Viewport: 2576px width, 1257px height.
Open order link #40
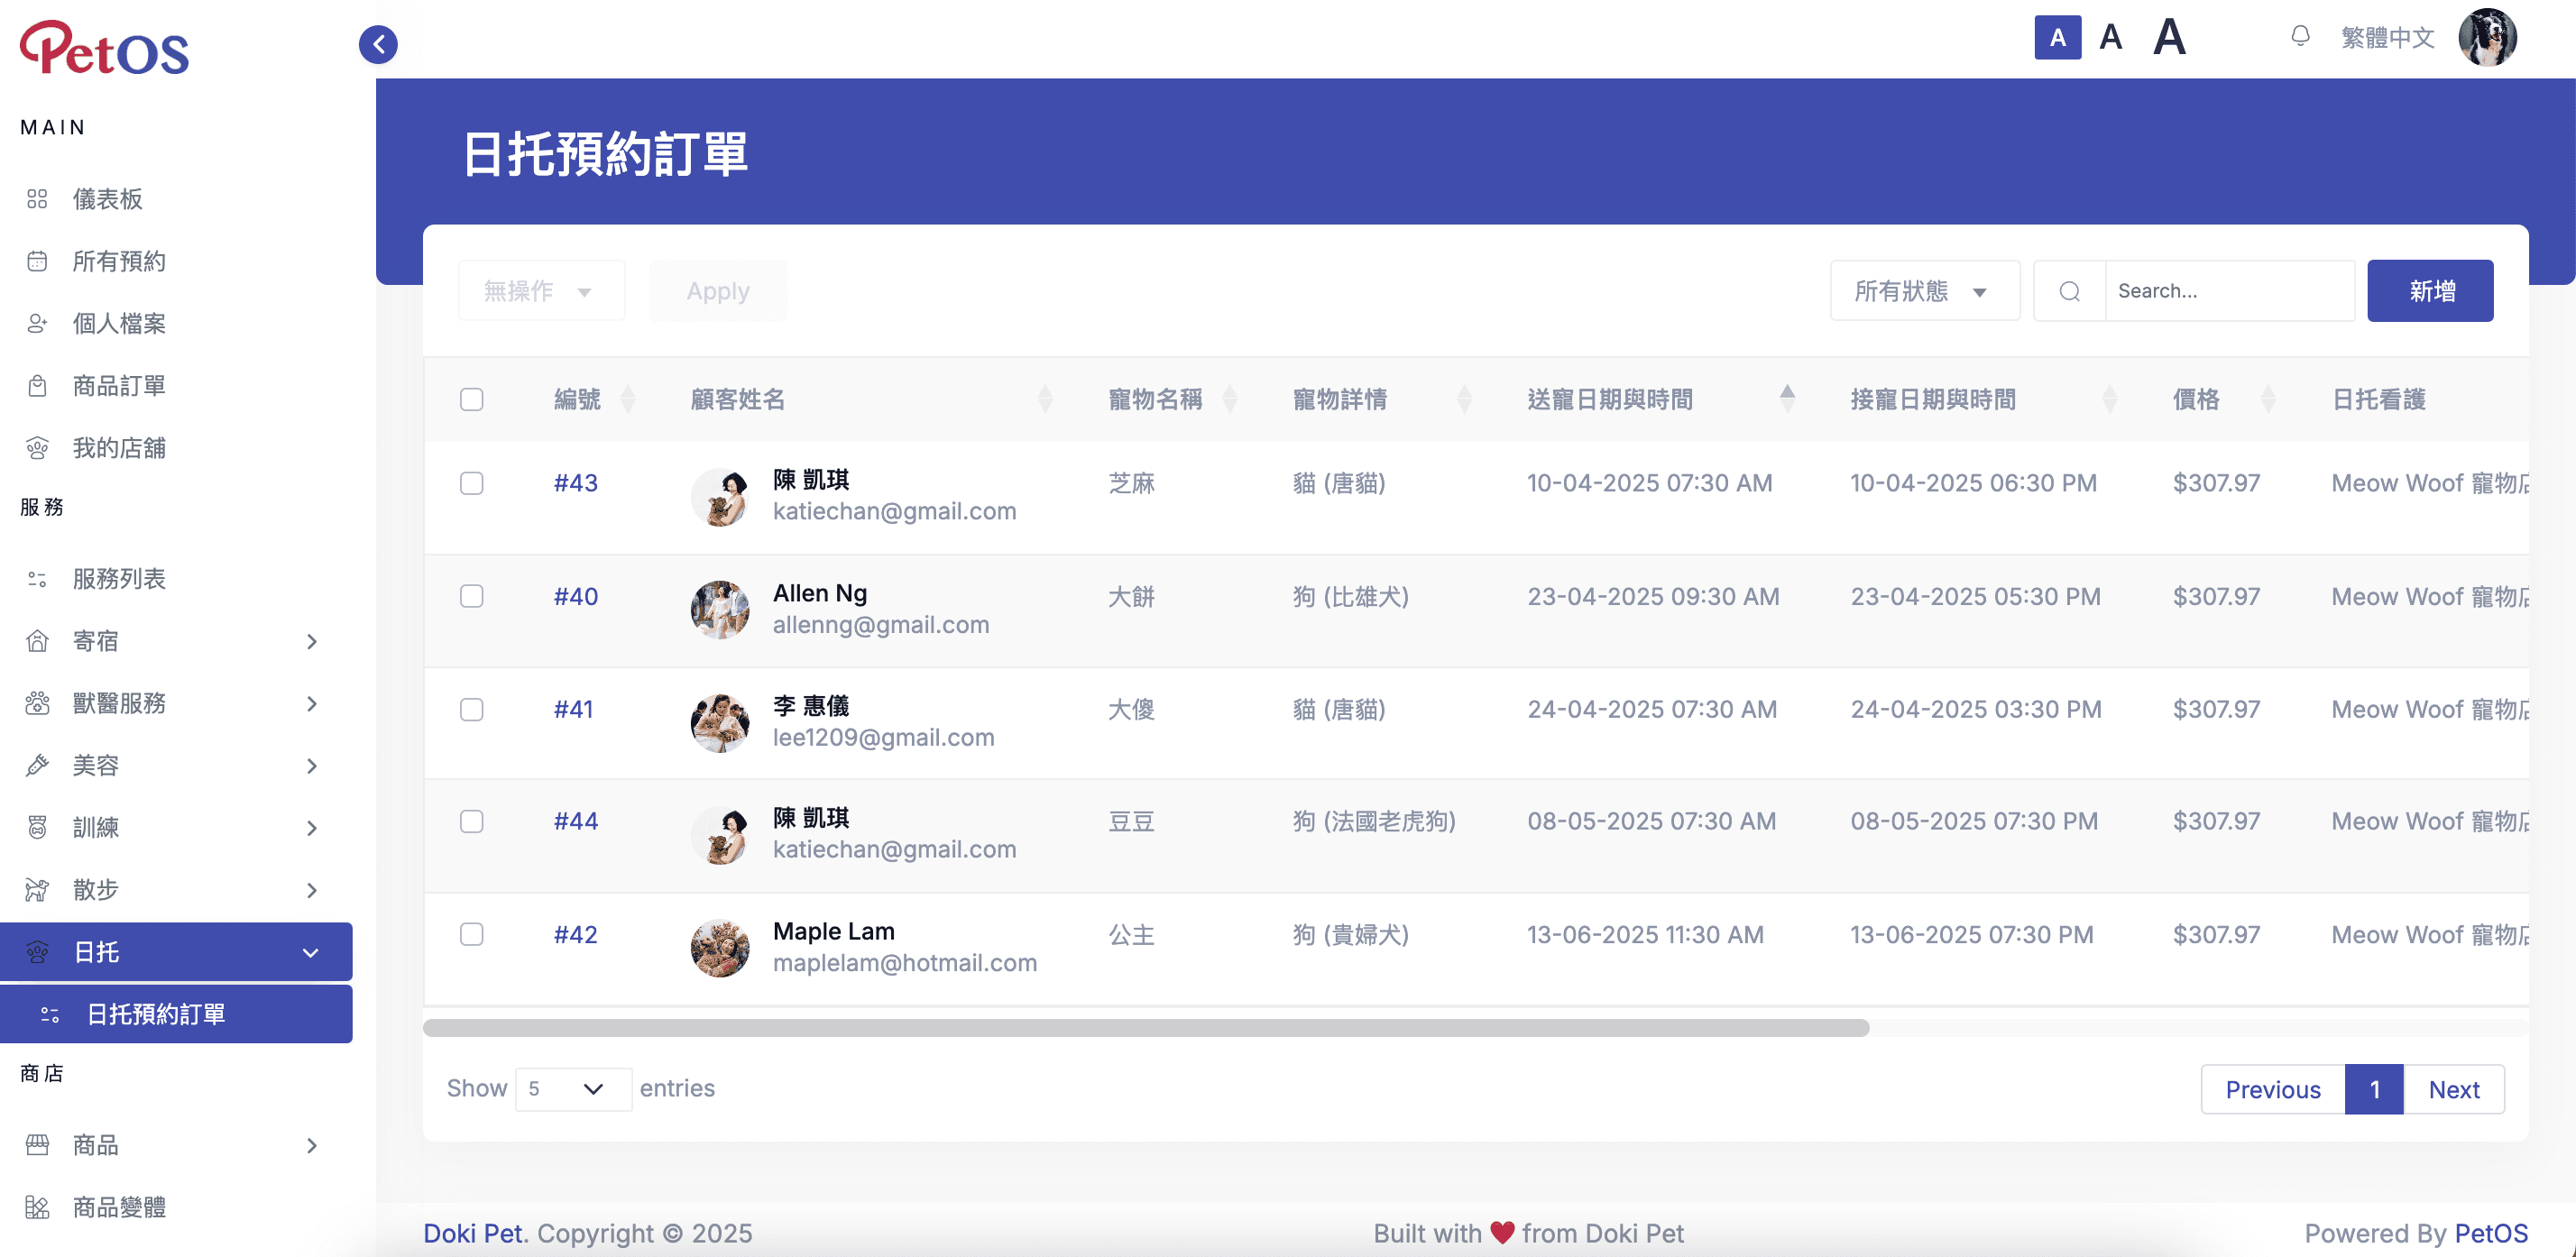pyautogui.click(x=576, y=596)
